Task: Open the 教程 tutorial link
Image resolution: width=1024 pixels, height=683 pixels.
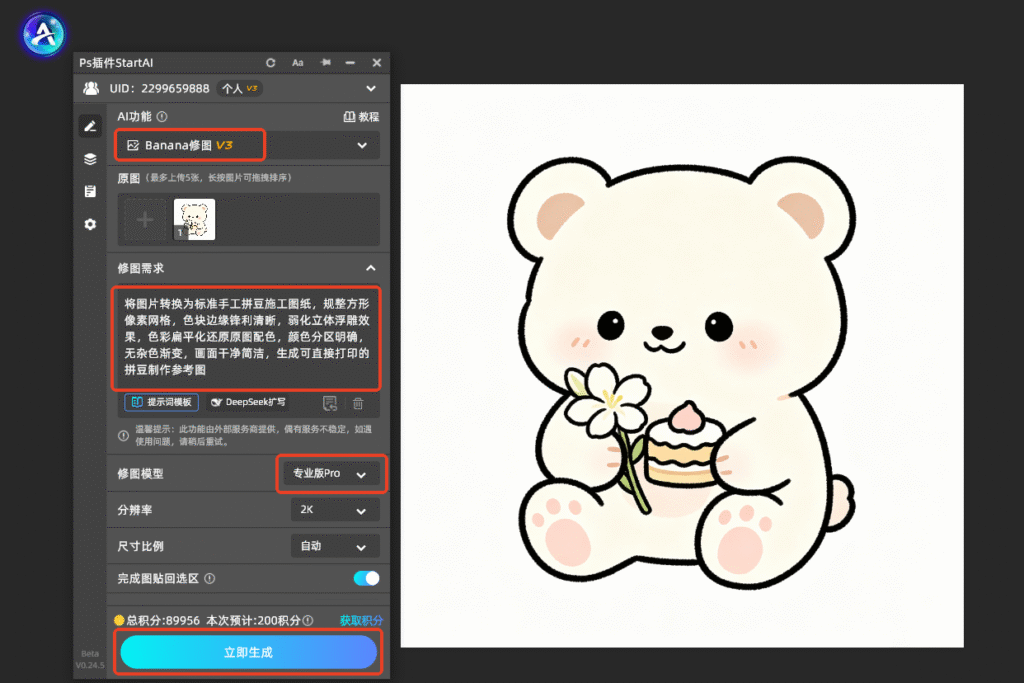Action: pos(361,117)
